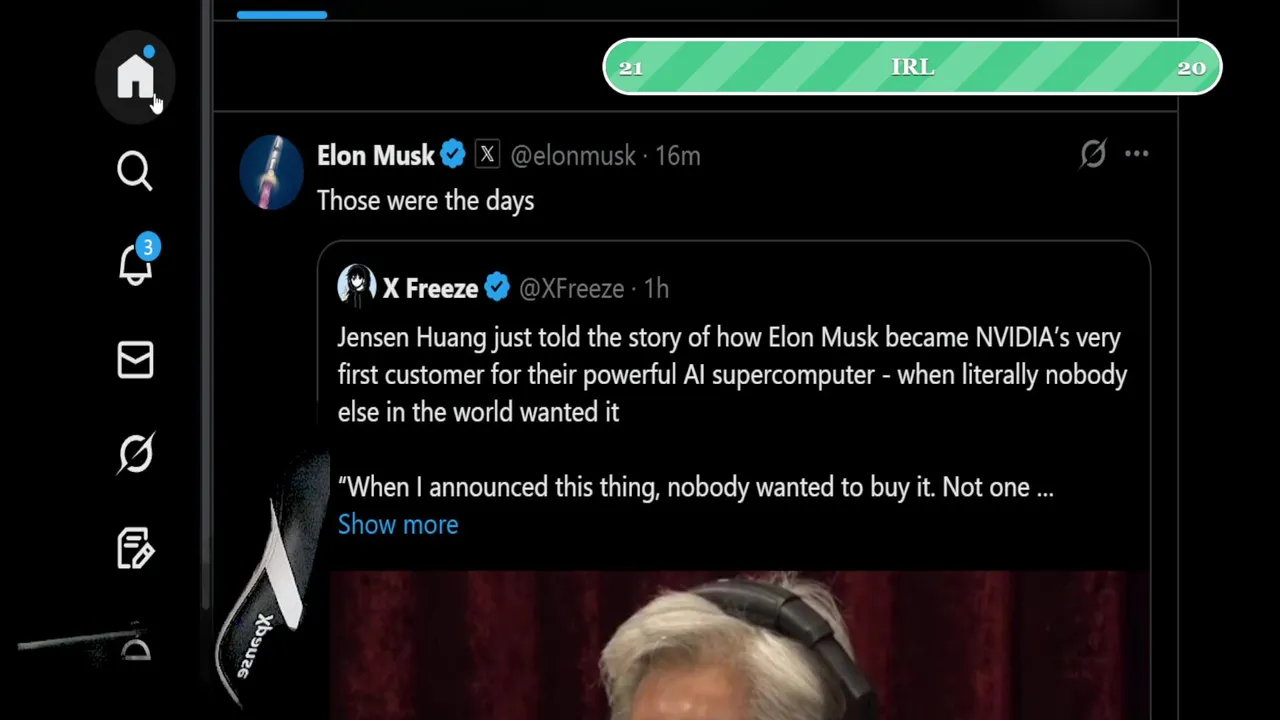Click the X affiliate badge beside Elon Musk

click(487, 155)
